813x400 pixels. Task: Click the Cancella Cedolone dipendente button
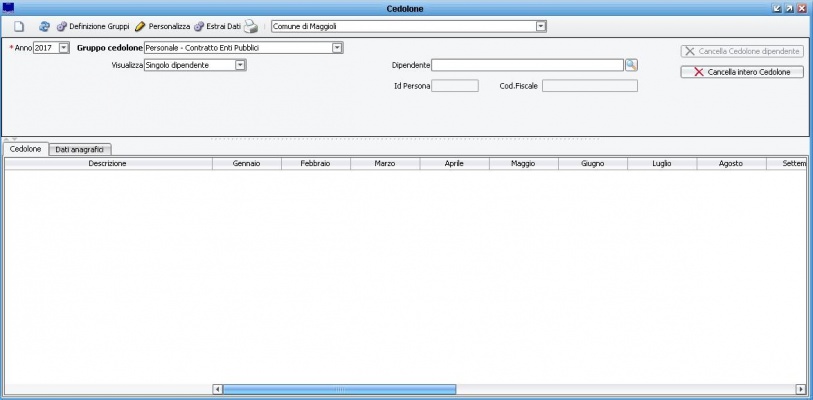tap(742, 51)
